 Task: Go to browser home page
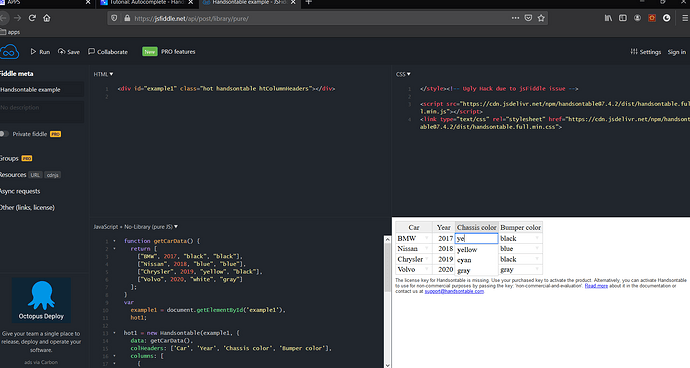[x=47, y=18]
